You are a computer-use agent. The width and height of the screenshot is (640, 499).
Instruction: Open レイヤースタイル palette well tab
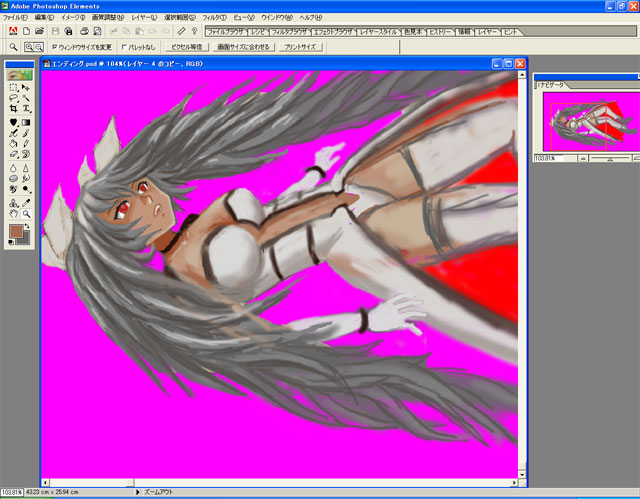[x=378, y=32]
